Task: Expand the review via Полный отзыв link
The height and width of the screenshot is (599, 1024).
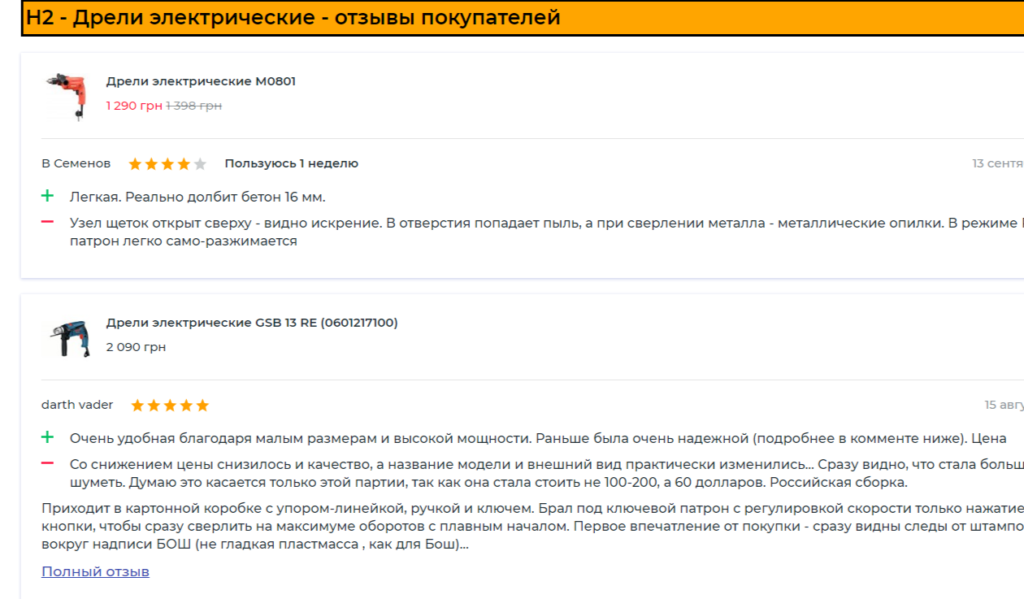Action: [95, 571]
